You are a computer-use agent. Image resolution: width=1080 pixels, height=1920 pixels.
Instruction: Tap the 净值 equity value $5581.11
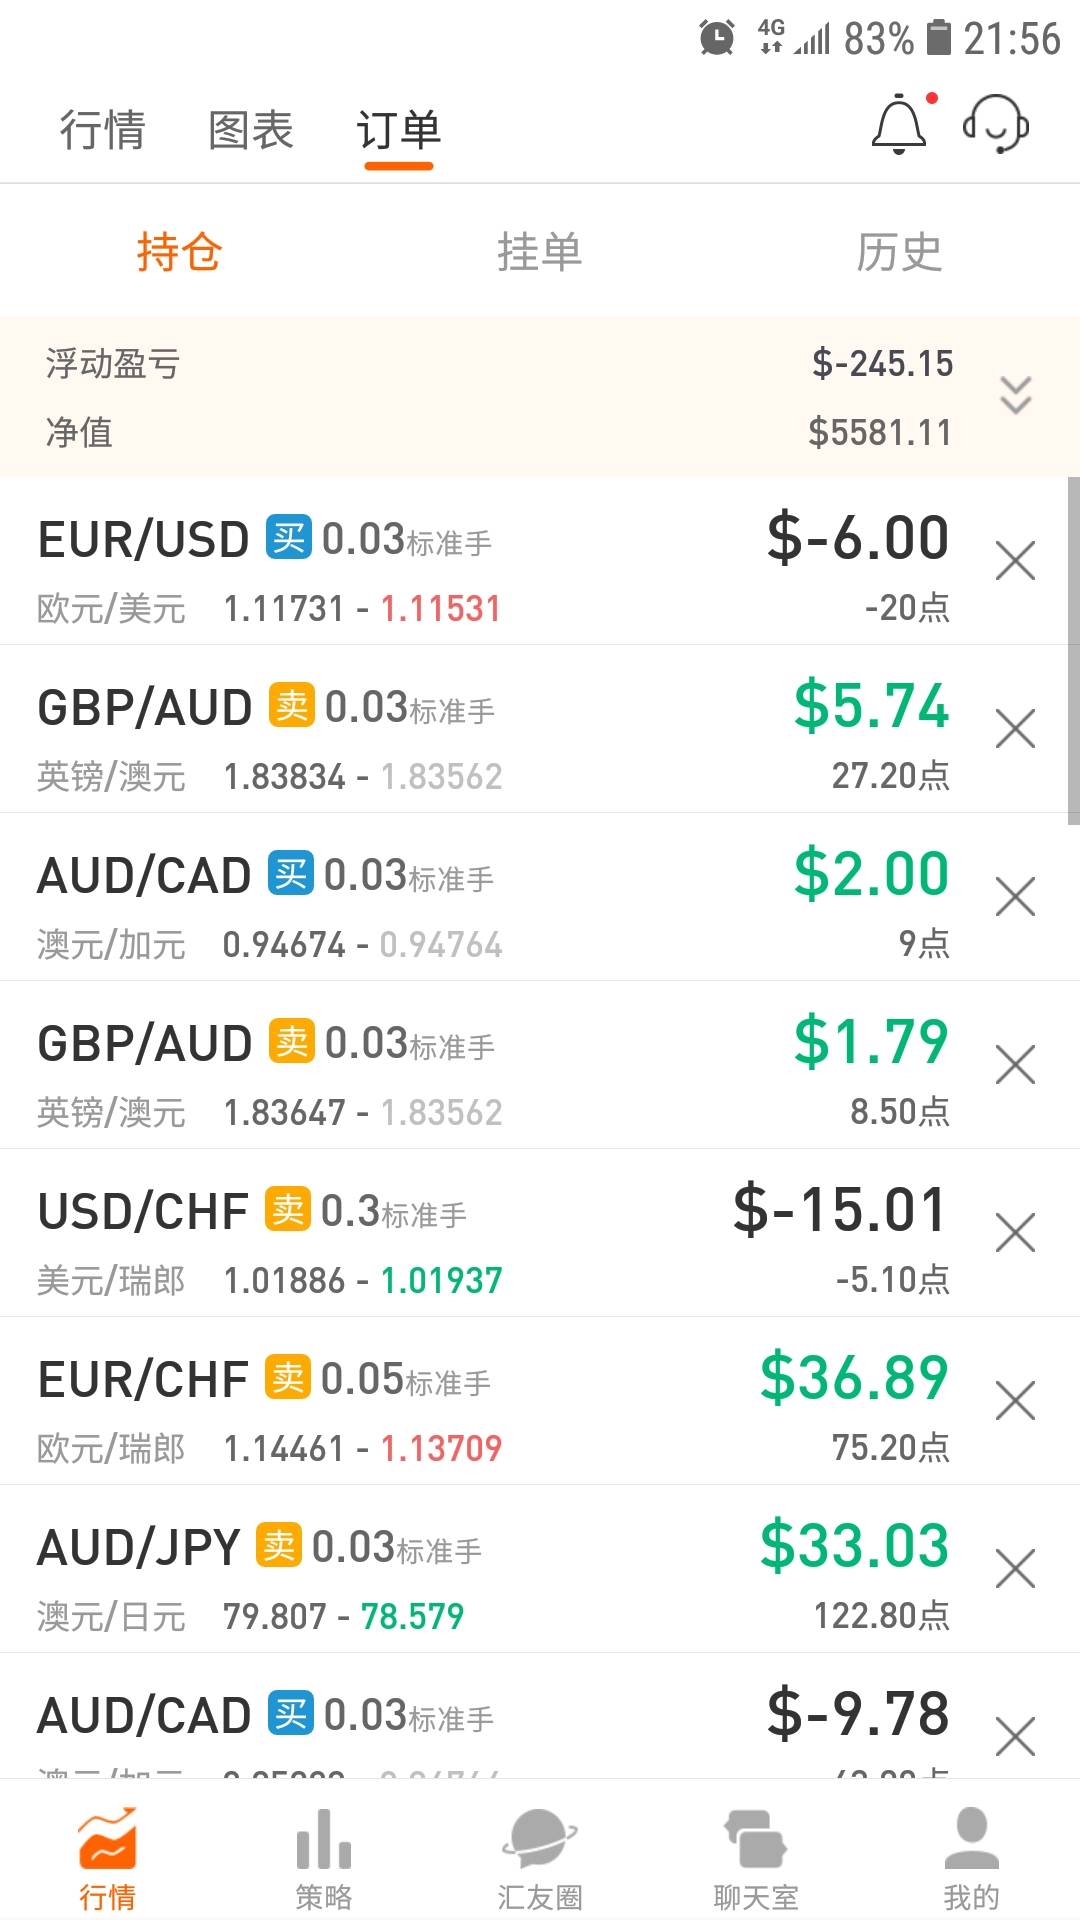[880, 432]
